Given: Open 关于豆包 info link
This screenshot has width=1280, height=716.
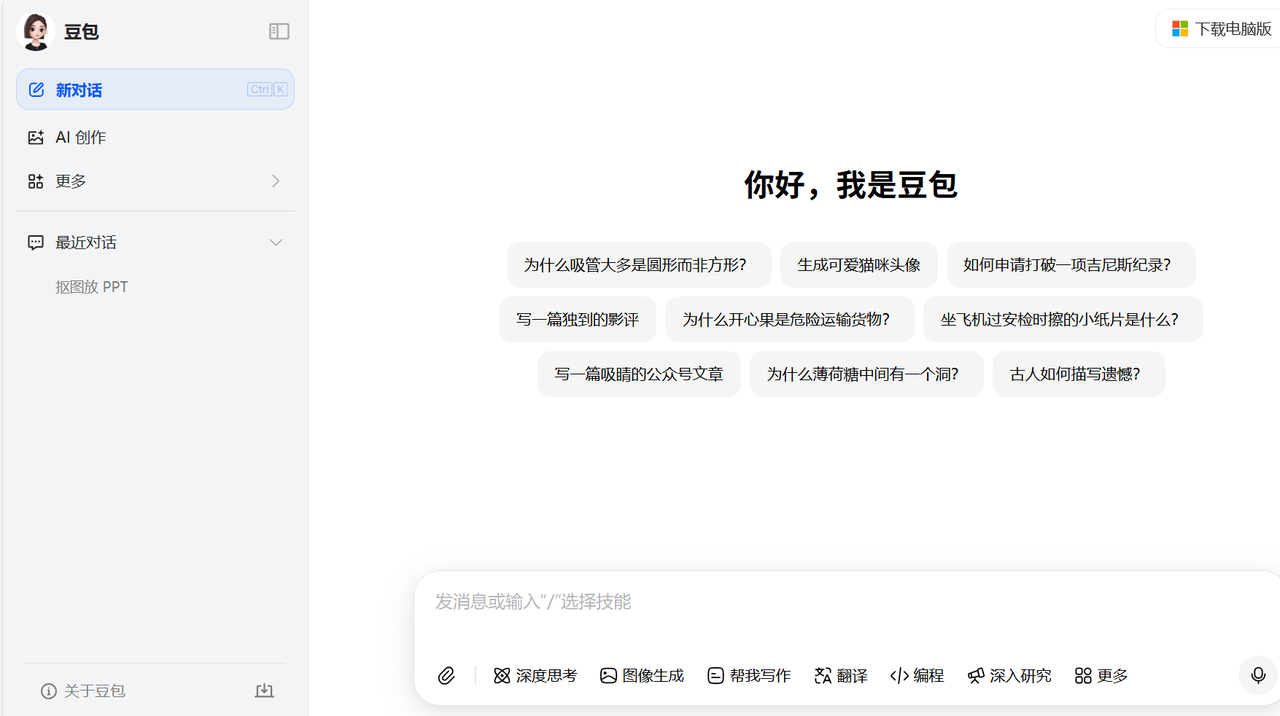Looking at the screenshot, I should point(83,691).
